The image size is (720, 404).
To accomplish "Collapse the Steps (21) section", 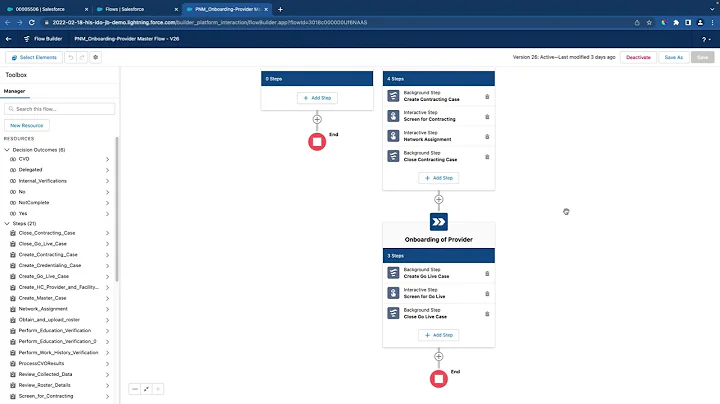I will [x=7, y=224].
